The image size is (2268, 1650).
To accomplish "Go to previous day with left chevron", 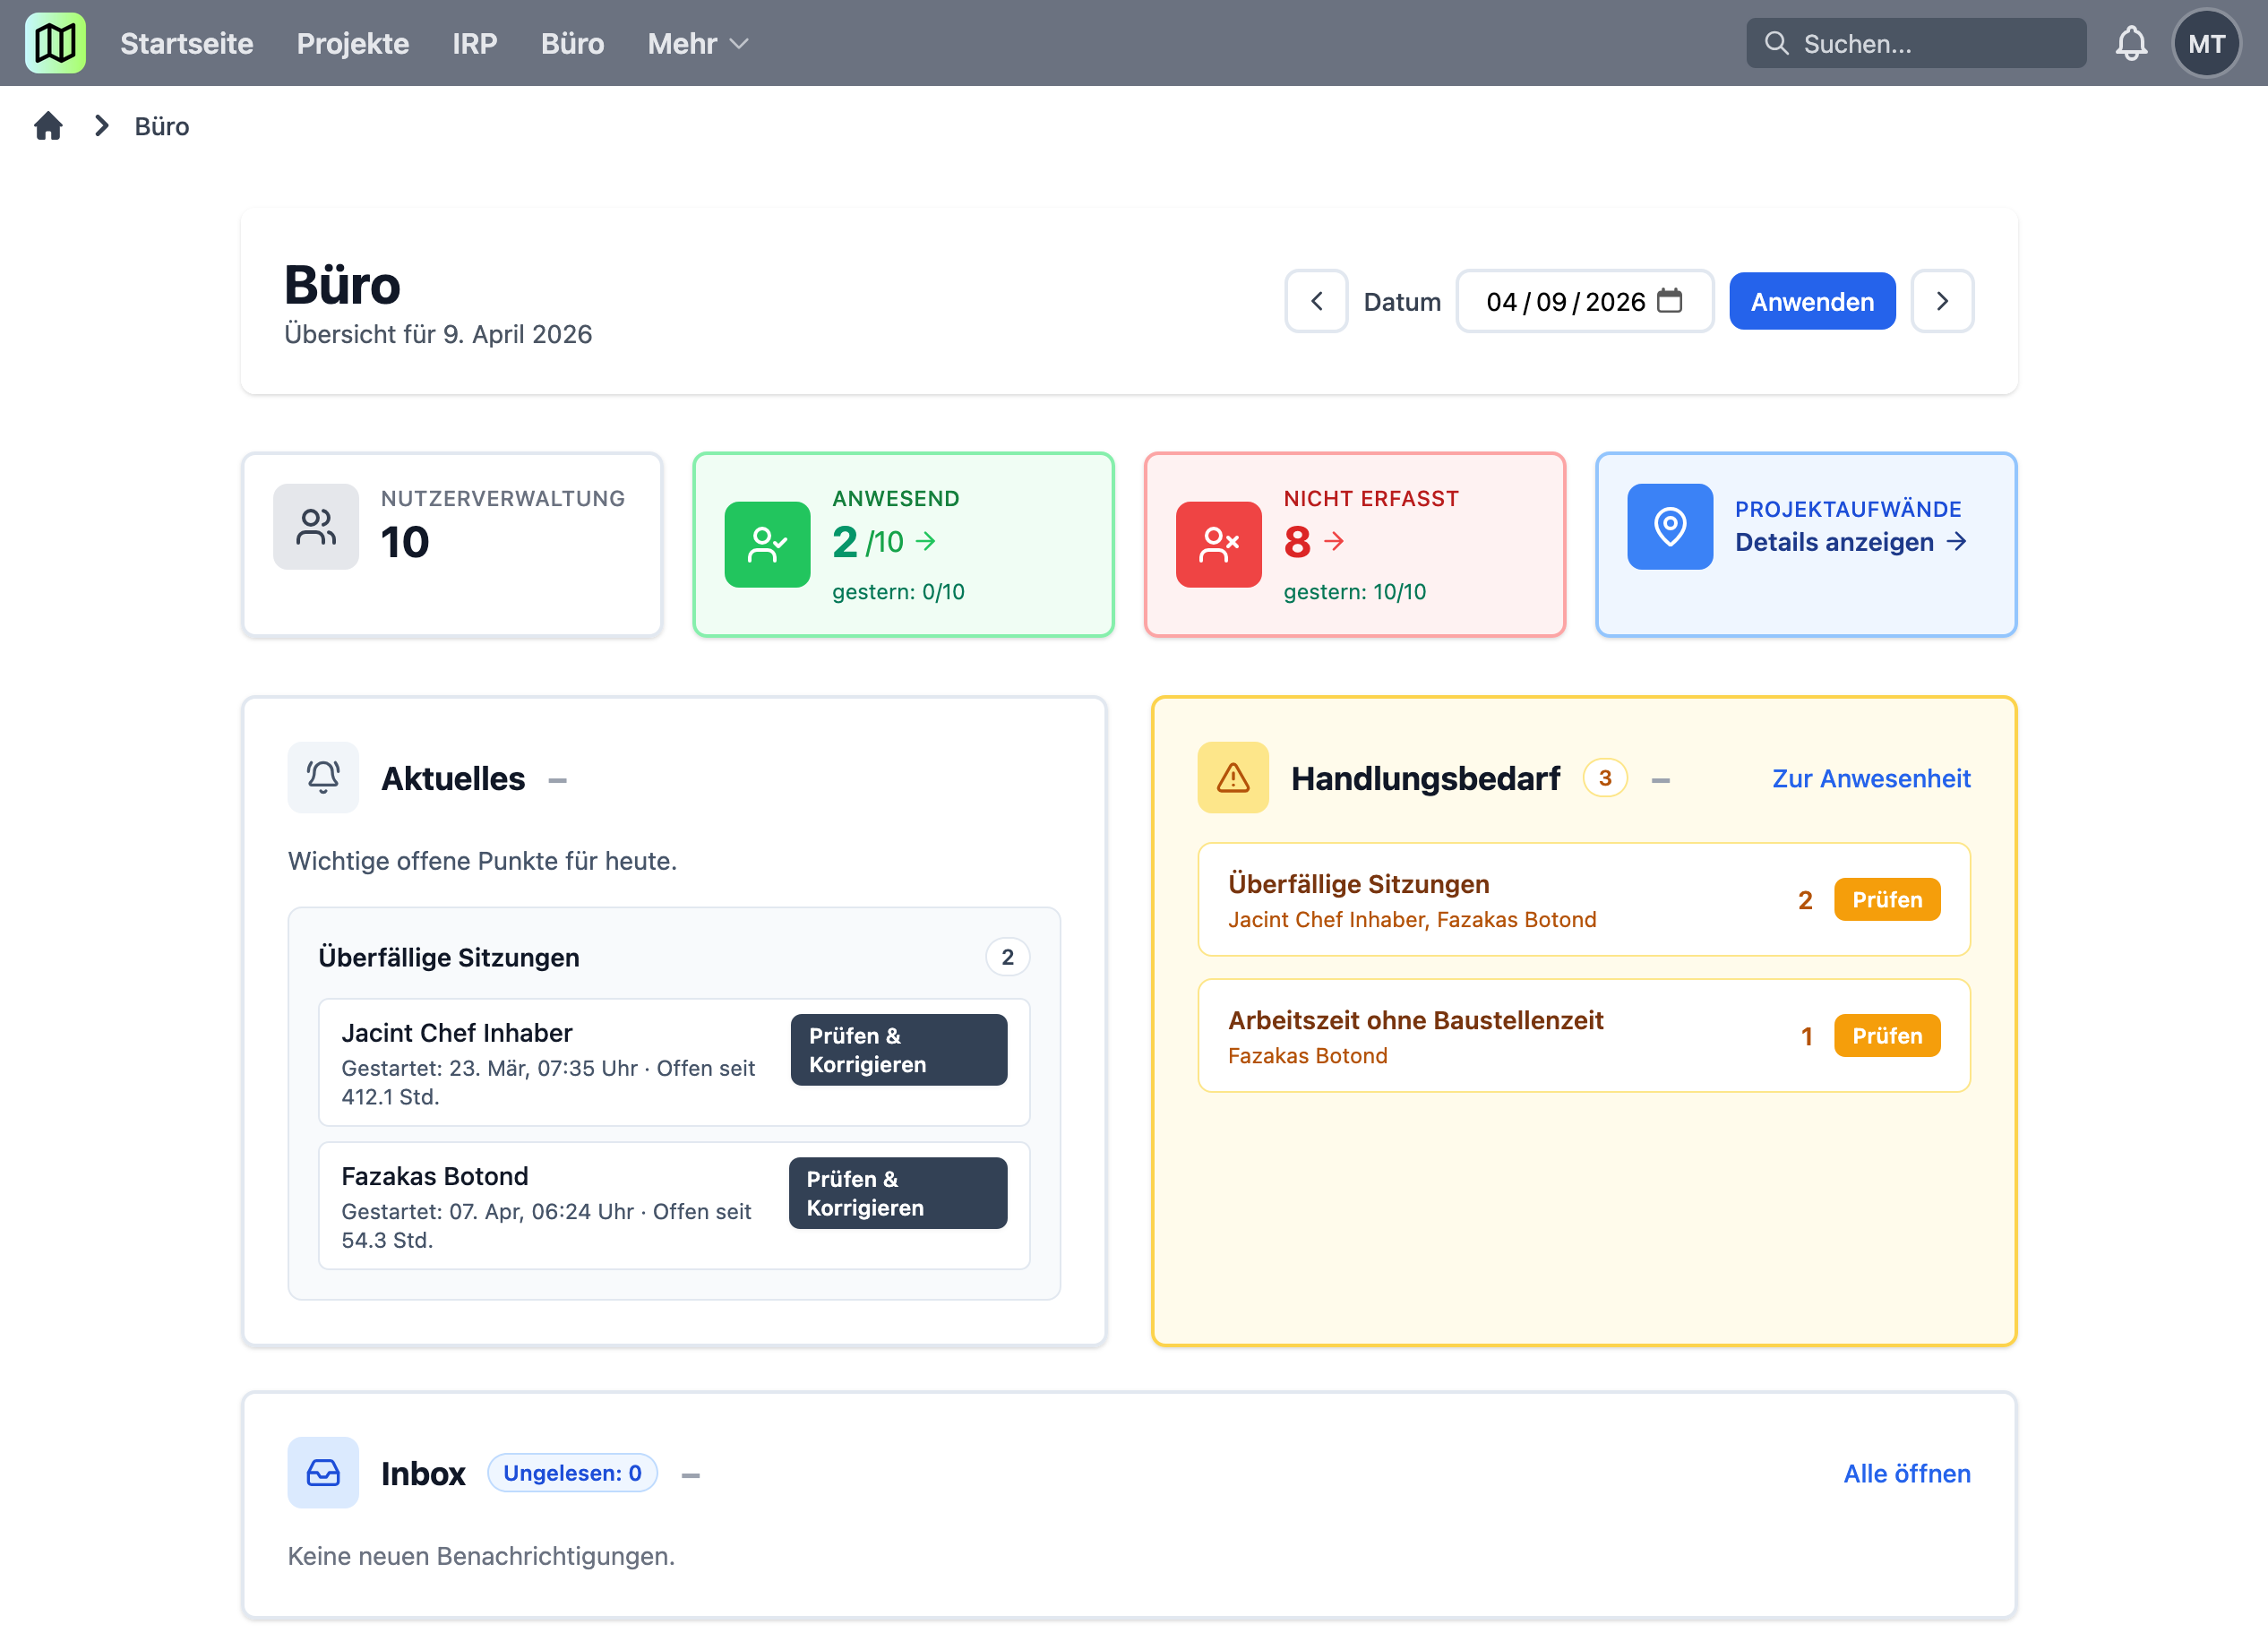I will point(1316,301).
